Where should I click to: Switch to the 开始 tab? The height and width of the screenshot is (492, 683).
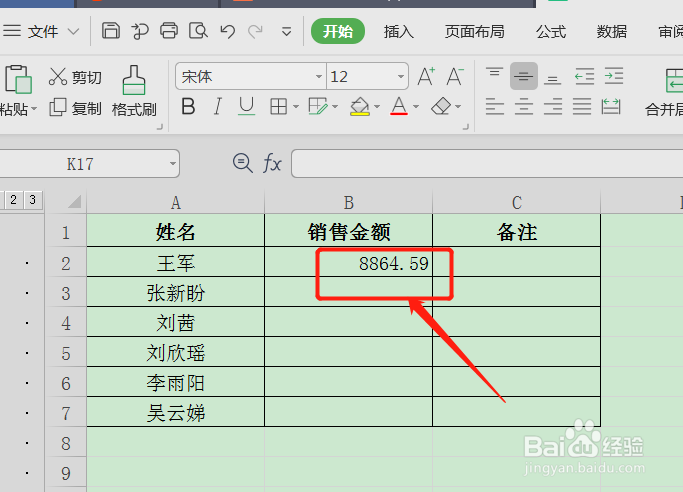coord(338,31)
